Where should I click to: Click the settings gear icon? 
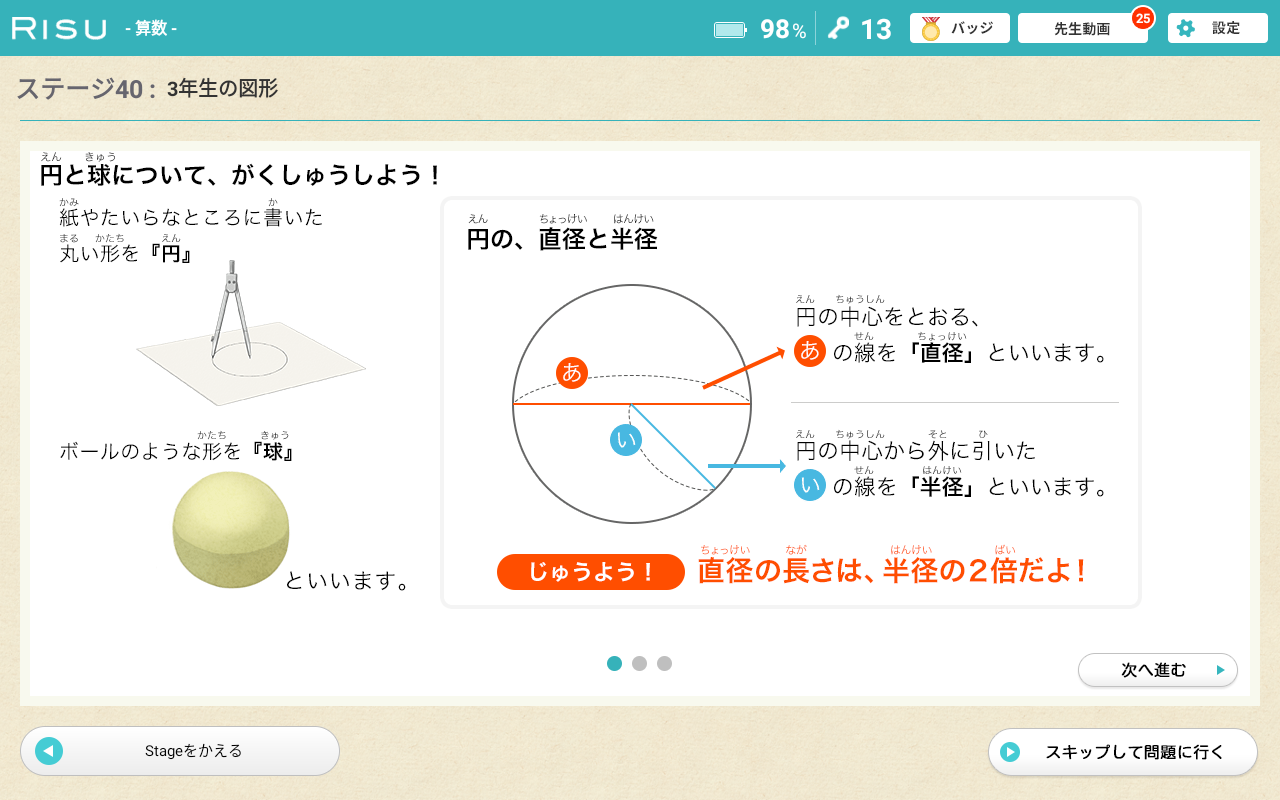point(1186,28)
